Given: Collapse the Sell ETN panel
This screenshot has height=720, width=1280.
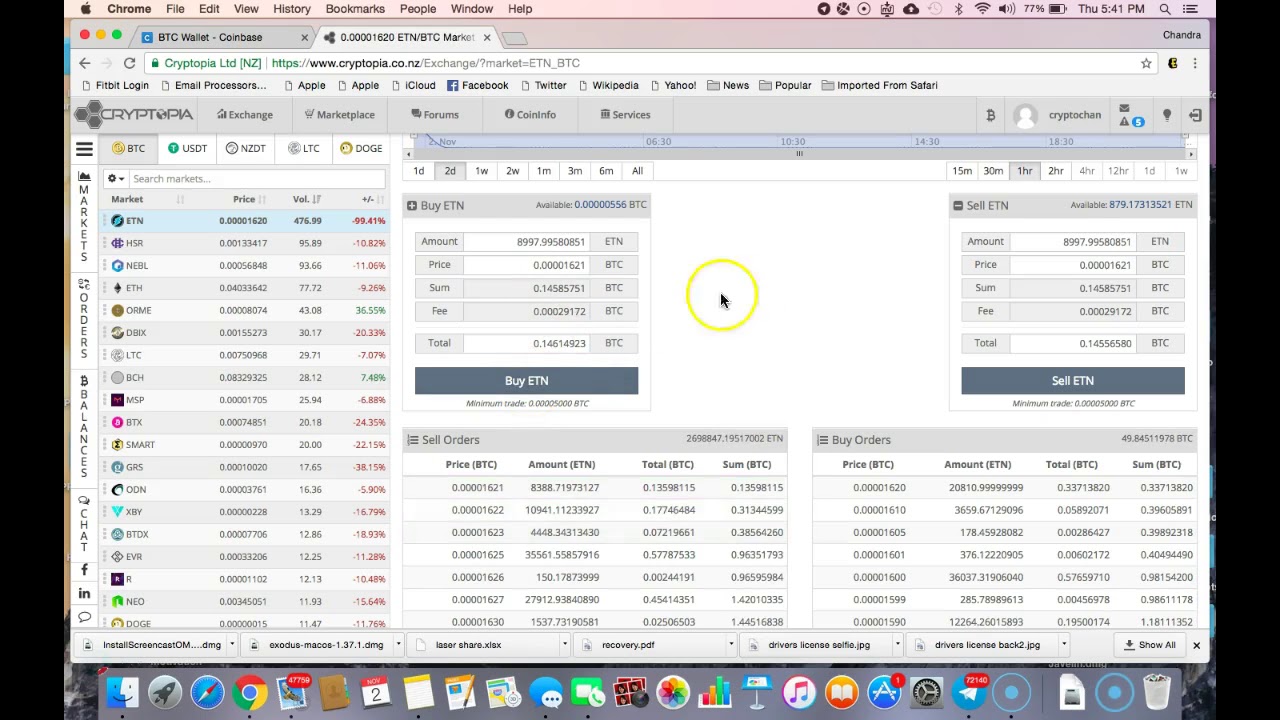Looking at the screenshot, I should [958, 206].
